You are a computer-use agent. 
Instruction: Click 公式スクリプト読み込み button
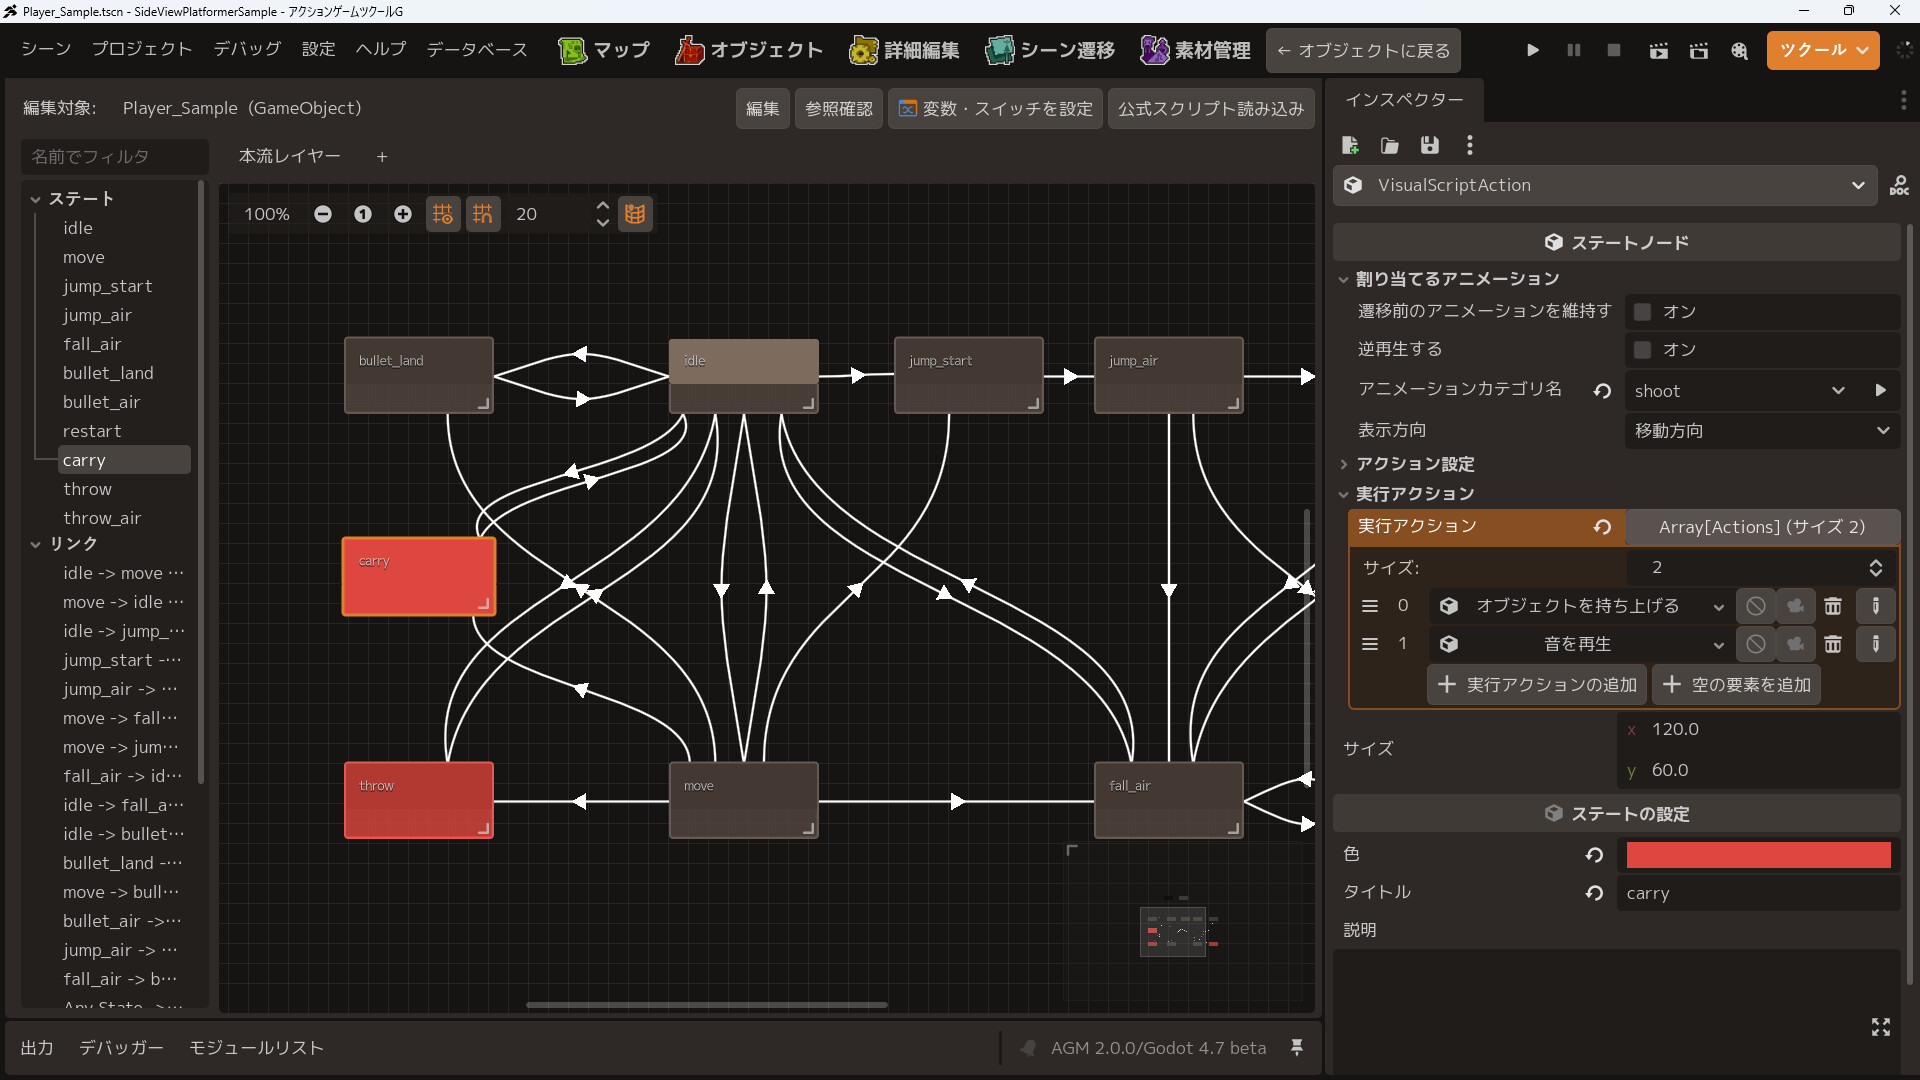click(1211, 109)
